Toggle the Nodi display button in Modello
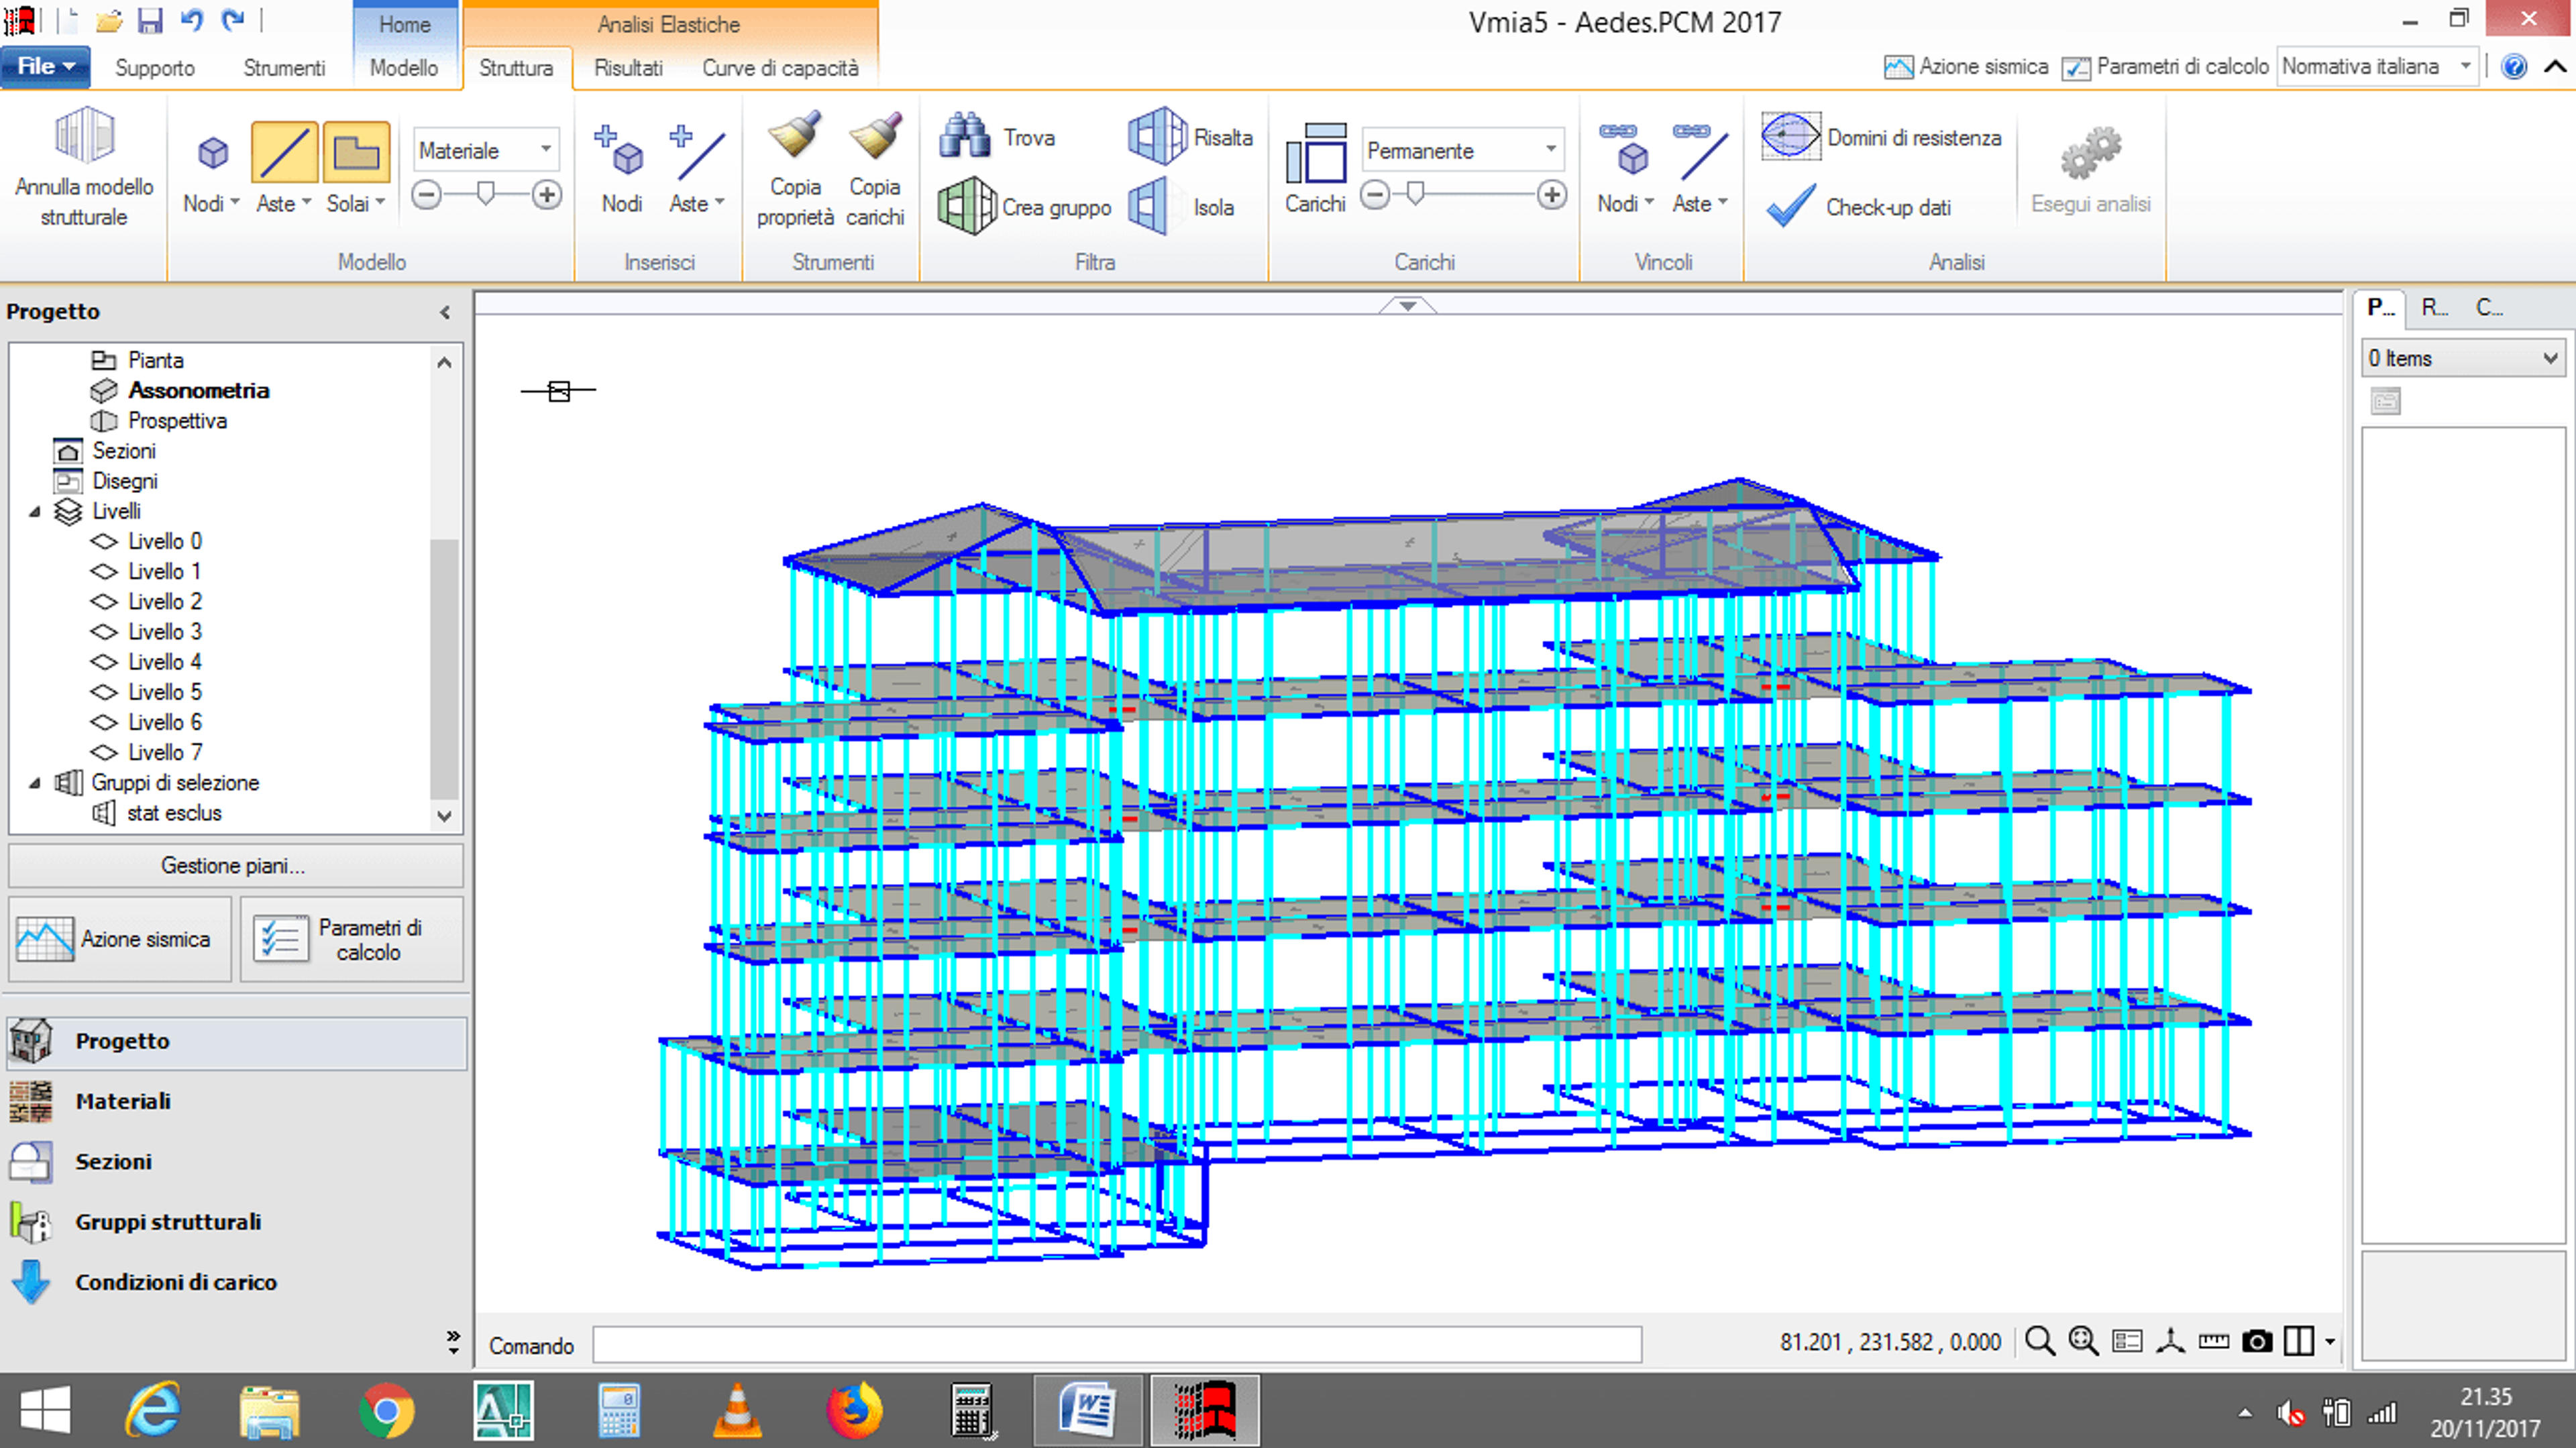 coord(212,153)
